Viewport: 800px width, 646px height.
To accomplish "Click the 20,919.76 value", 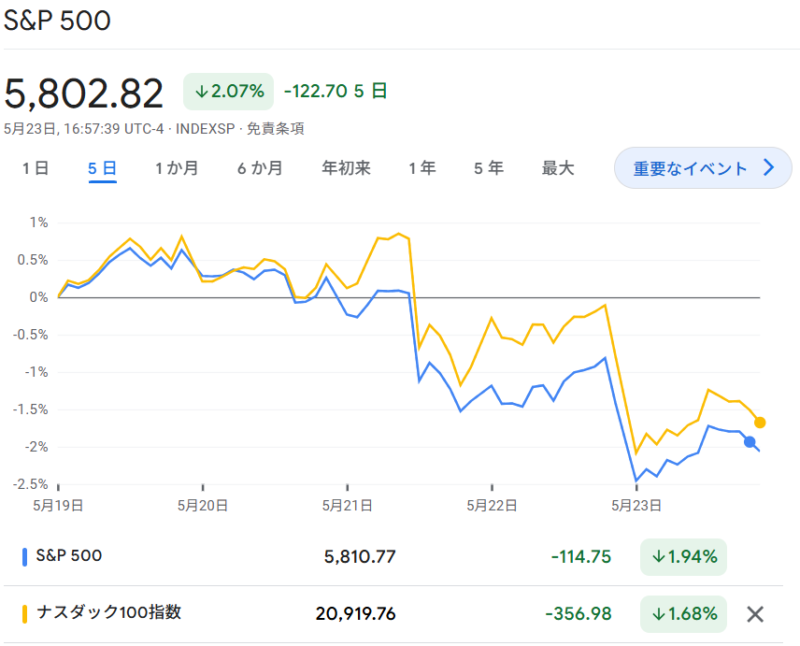I will [x=356, y=614].
